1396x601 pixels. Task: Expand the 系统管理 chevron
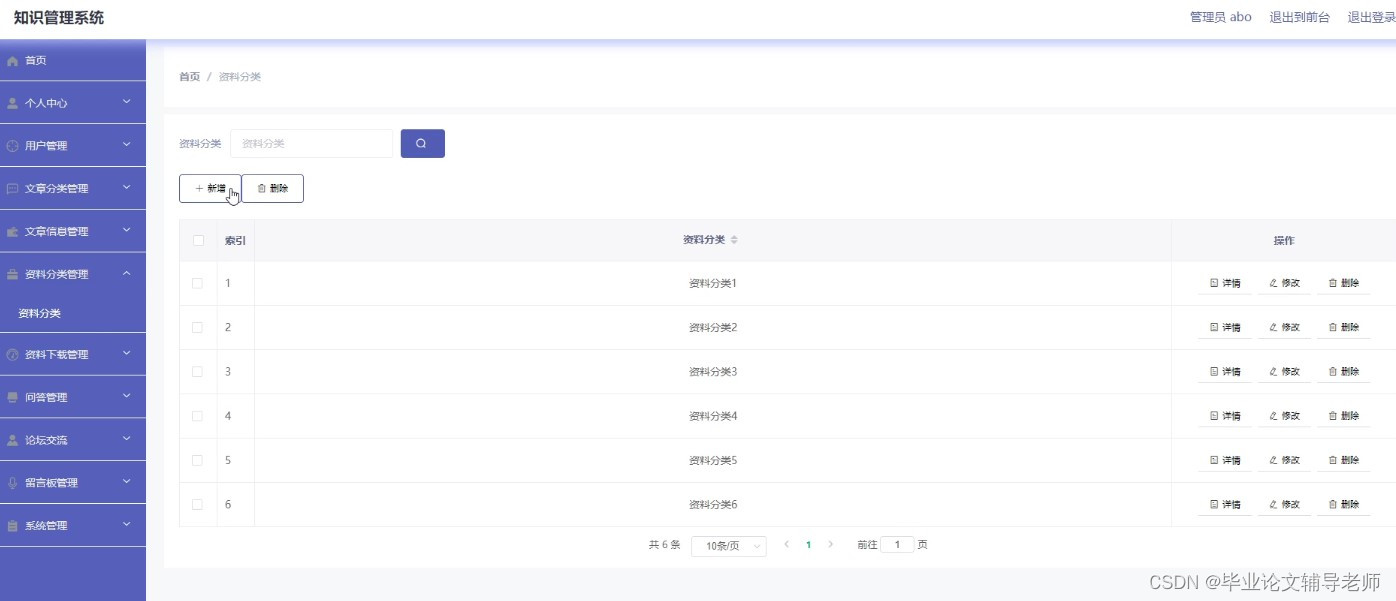tap(127, 524)
